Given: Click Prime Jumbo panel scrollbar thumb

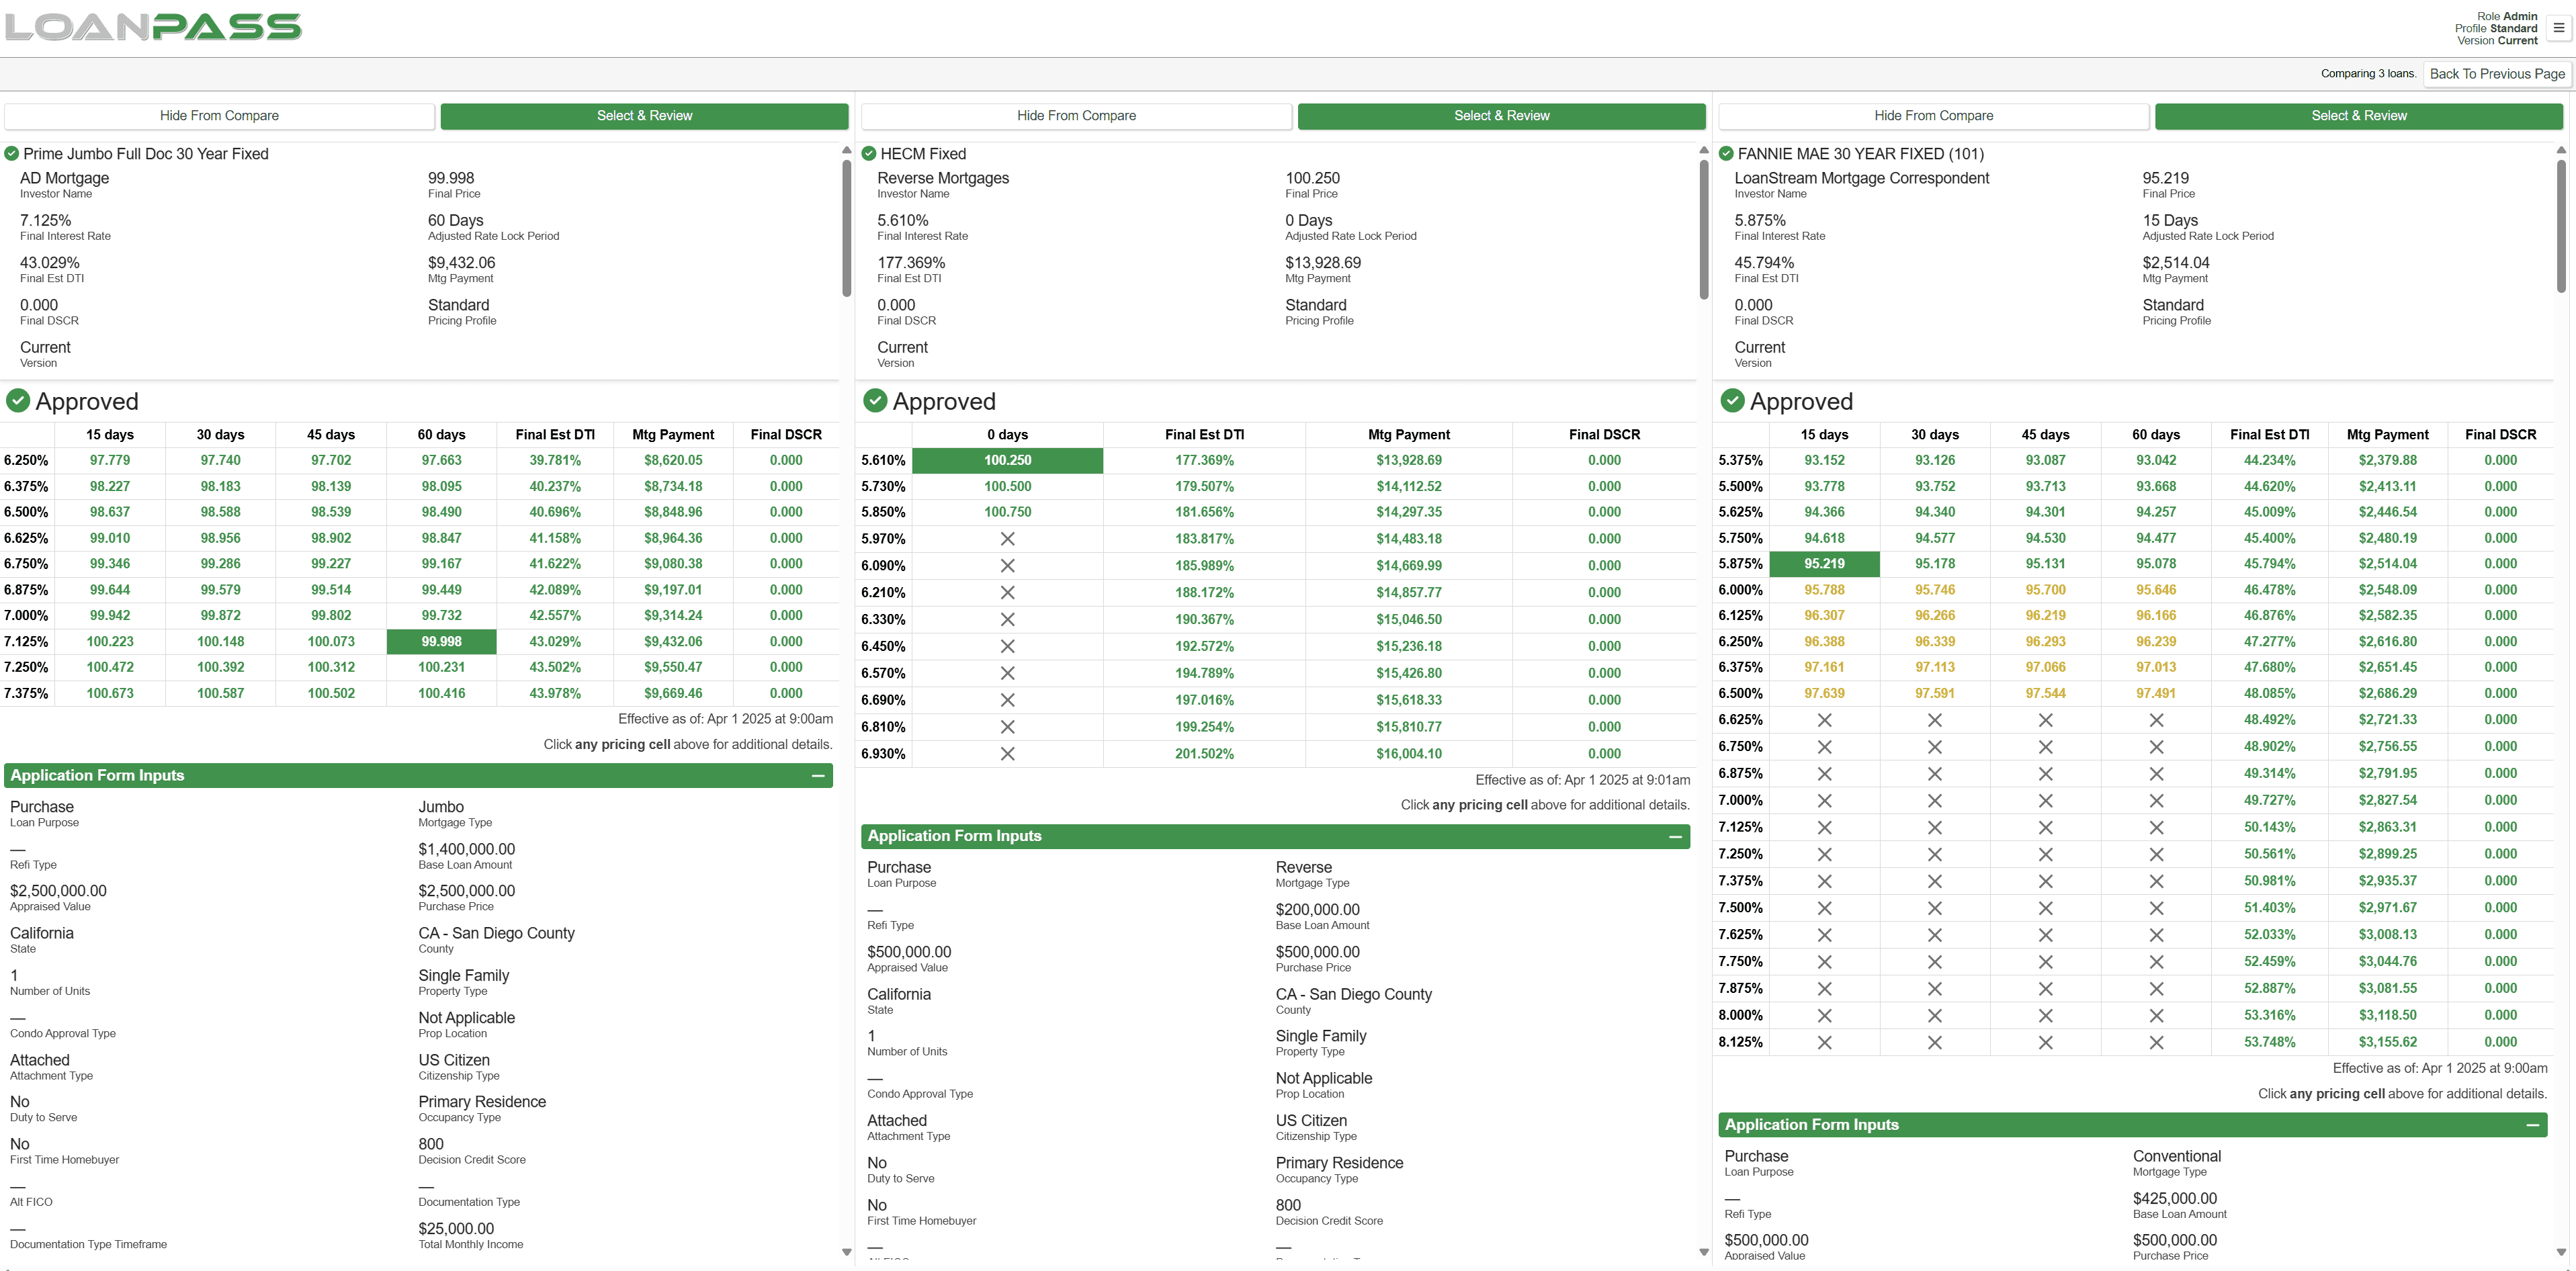Looking at the screenshot, I should pyautogui.click(x=846, y=227).
